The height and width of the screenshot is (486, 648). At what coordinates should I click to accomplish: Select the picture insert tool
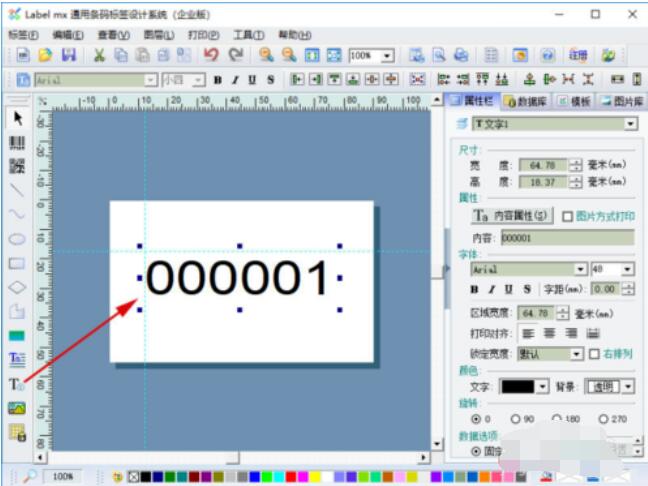pos(17,408)
